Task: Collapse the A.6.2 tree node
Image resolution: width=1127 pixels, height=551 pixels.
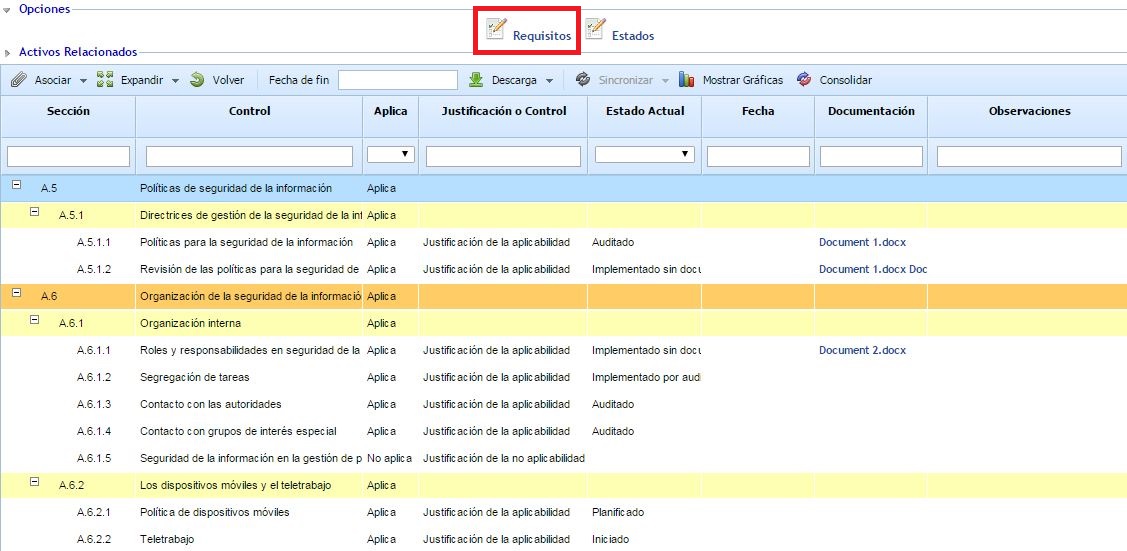Action: (35, 483)
